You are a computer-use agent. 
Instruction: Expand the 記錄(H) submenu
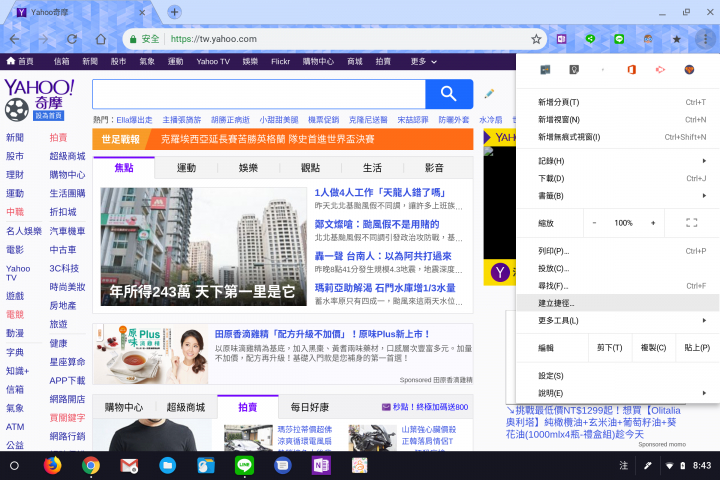click(x=618, y=161)
